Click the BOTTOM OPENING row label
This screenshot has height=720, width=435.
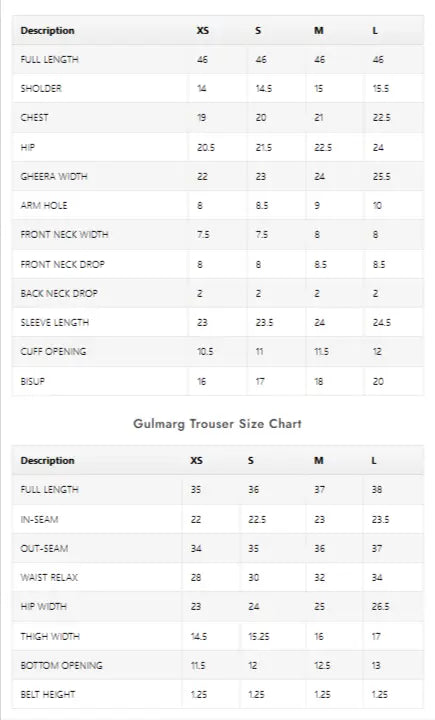coord(62,665)
